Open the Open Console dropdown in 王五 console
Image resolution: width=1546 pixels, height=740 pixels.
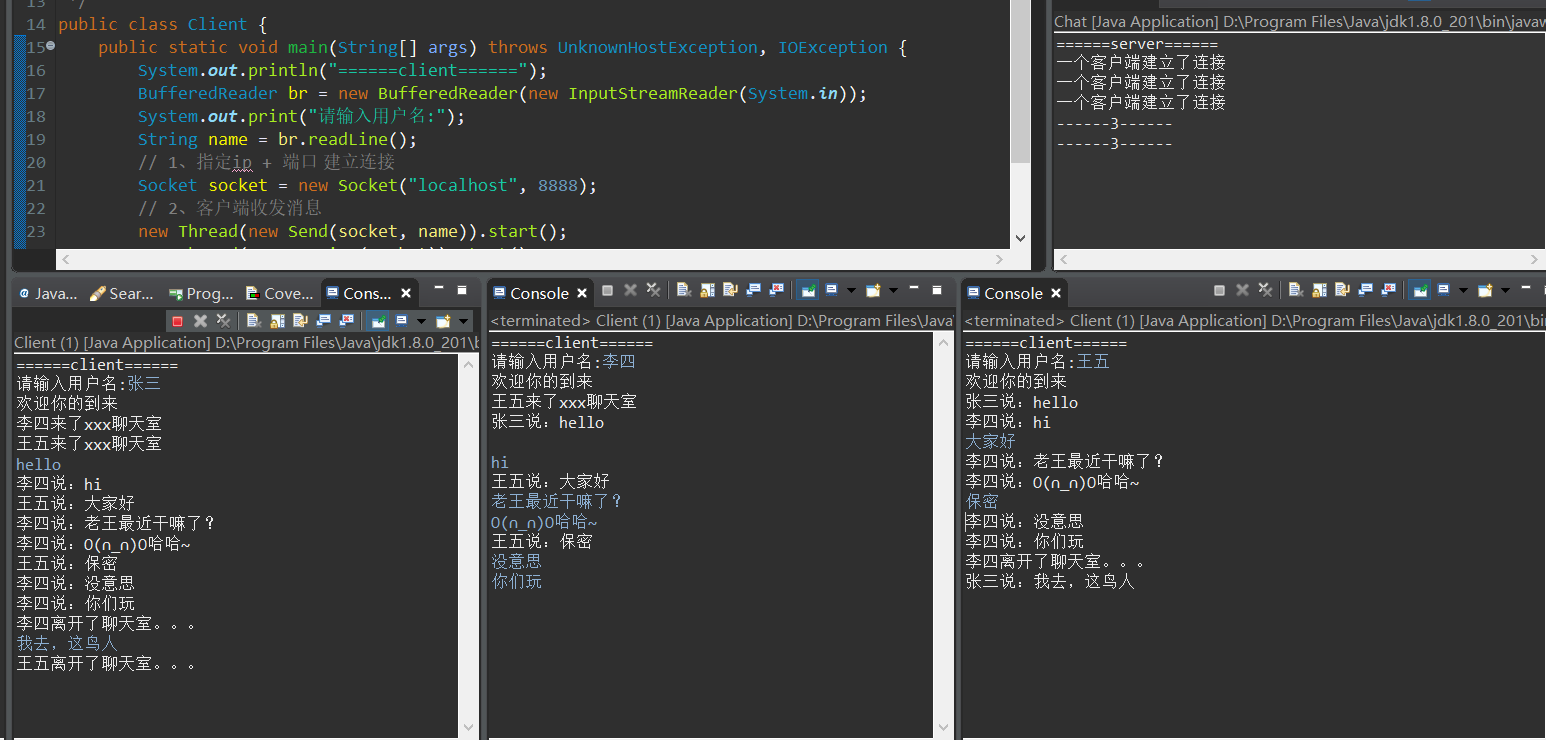click(x=1505, y=291)
